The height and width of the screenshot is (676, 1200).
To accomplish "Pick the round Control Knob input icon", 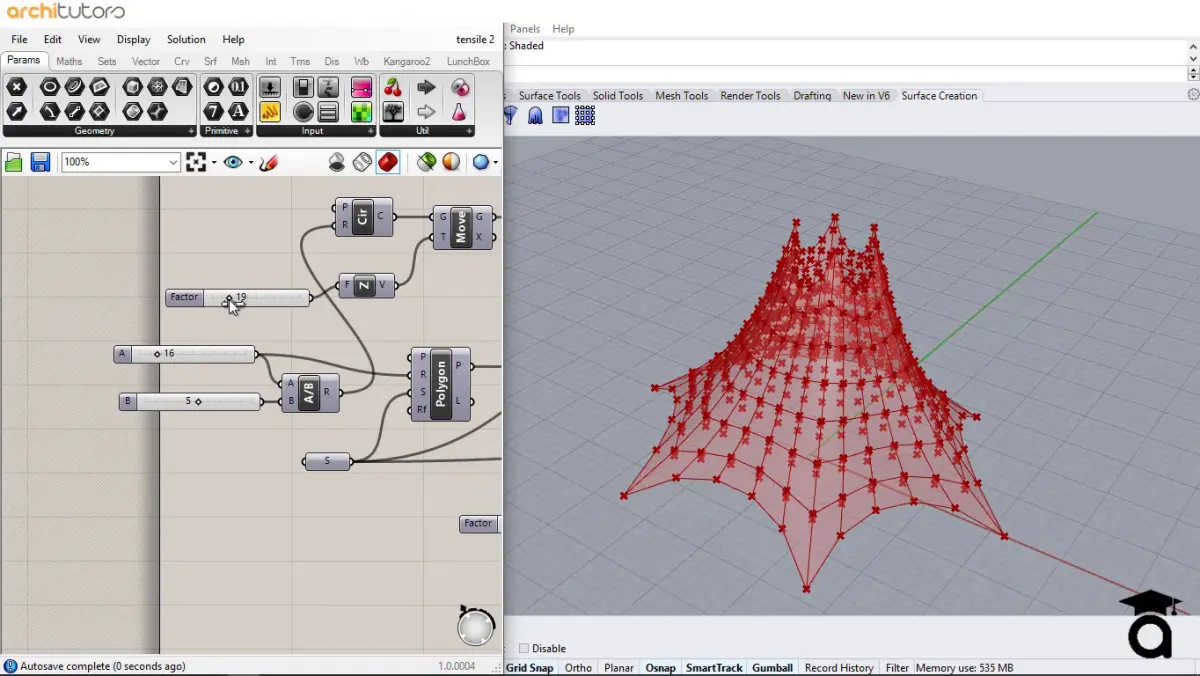I will [303, 111].
